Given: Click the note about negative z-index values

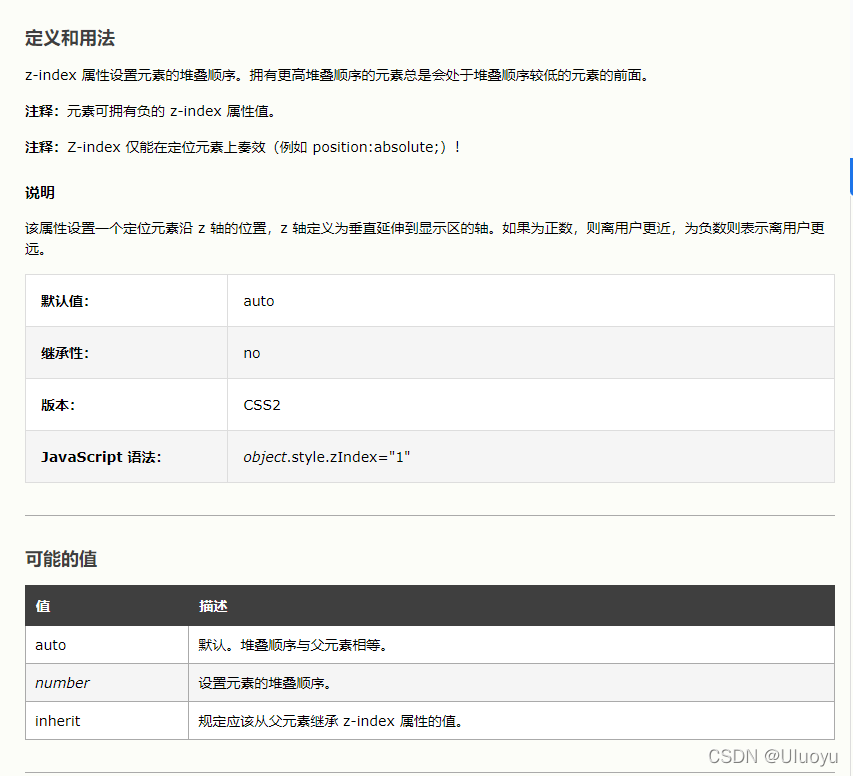Looking at the screenshot, I should click(151, 111).
